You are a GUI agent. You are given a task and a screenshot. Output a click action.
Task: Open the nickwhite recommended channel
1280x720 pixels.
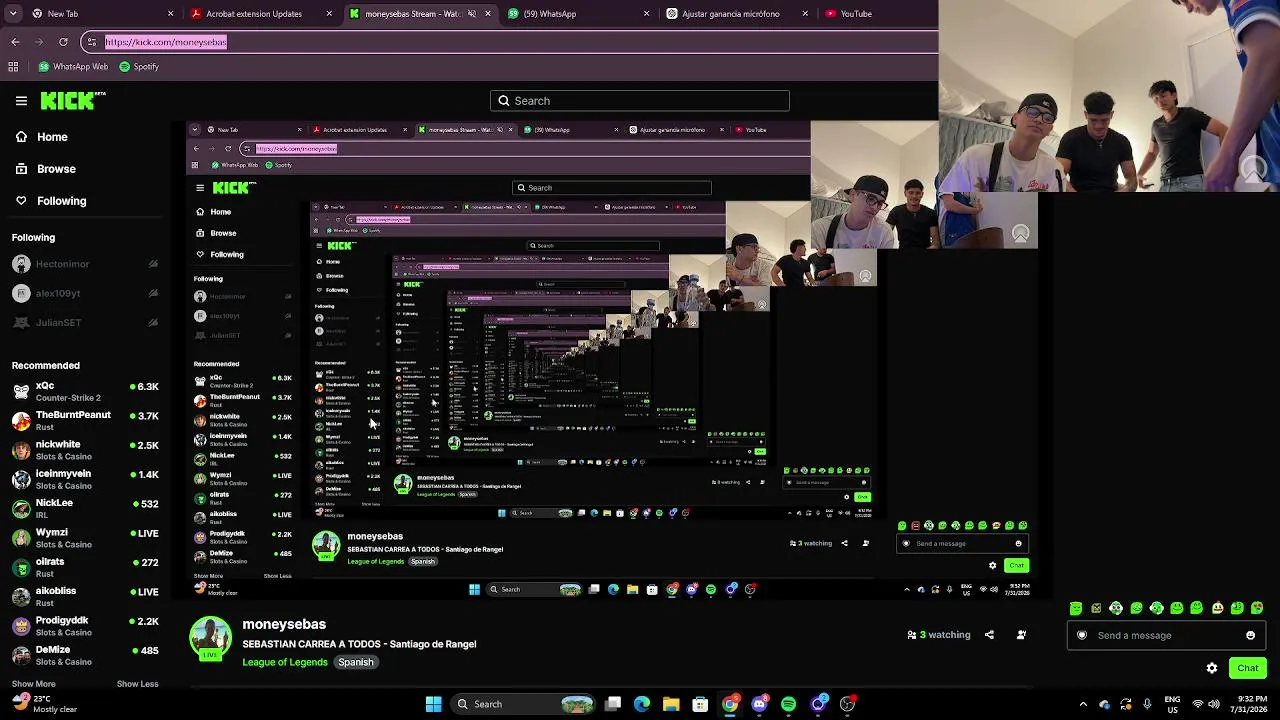85,450
